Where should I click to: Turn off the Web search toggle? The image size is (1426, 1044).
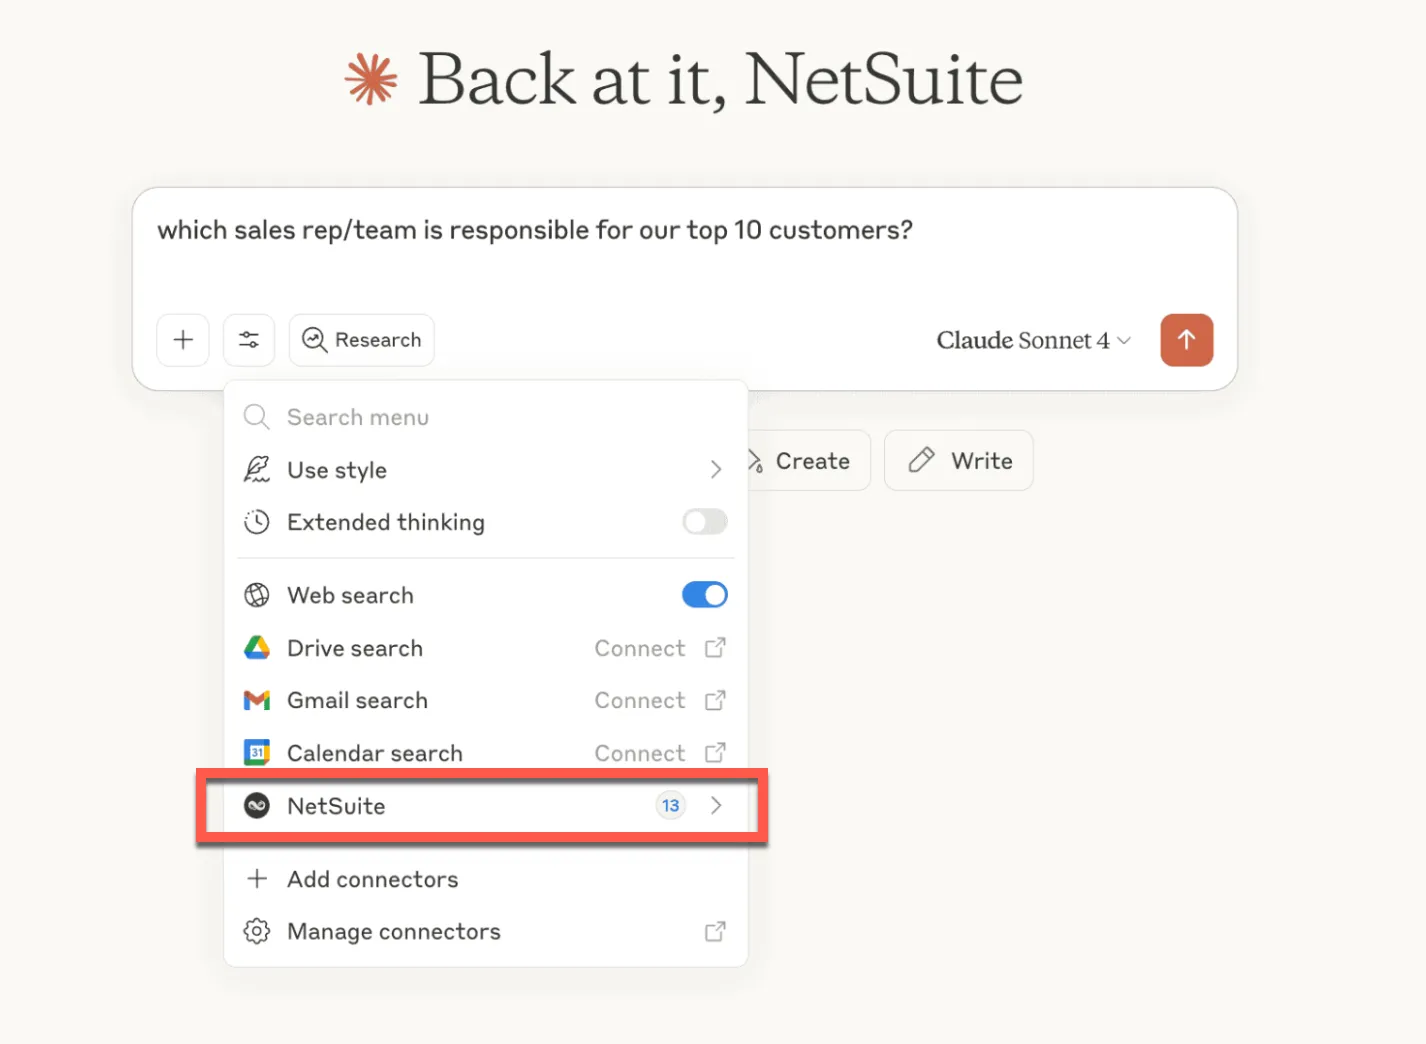click(x=705, y=595)
